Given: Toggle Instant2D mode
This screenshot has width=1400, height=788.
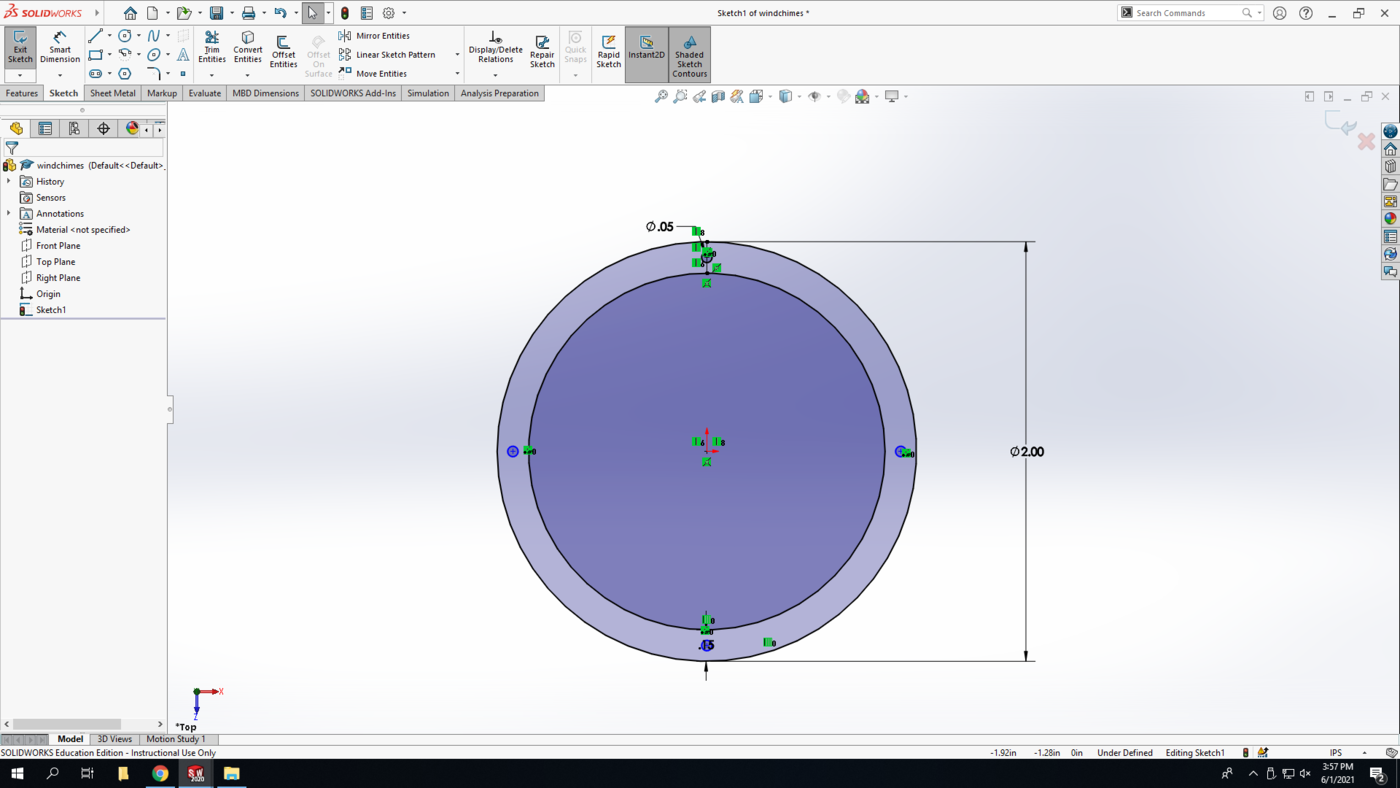Looking at the screenshot, I should click(646, 48).
